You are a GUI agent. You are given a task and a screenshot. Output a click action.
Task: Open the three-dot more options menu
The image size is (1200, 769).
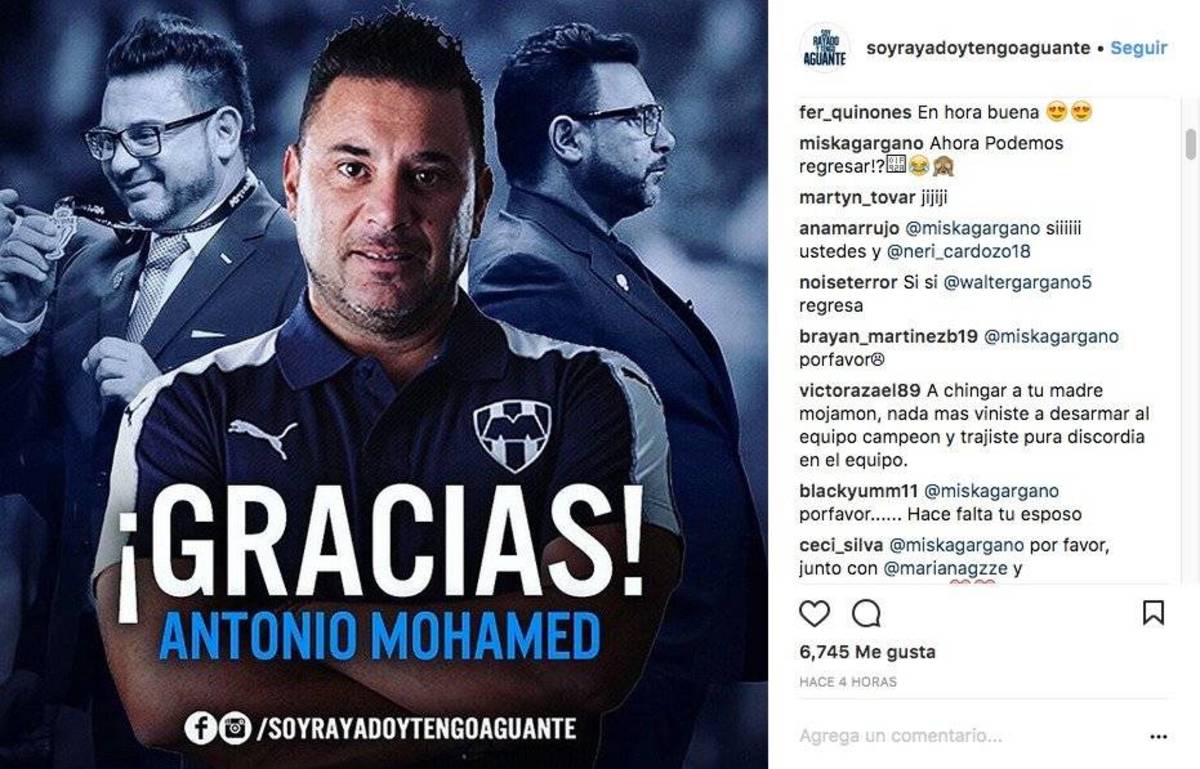(x=1159, y=737)
